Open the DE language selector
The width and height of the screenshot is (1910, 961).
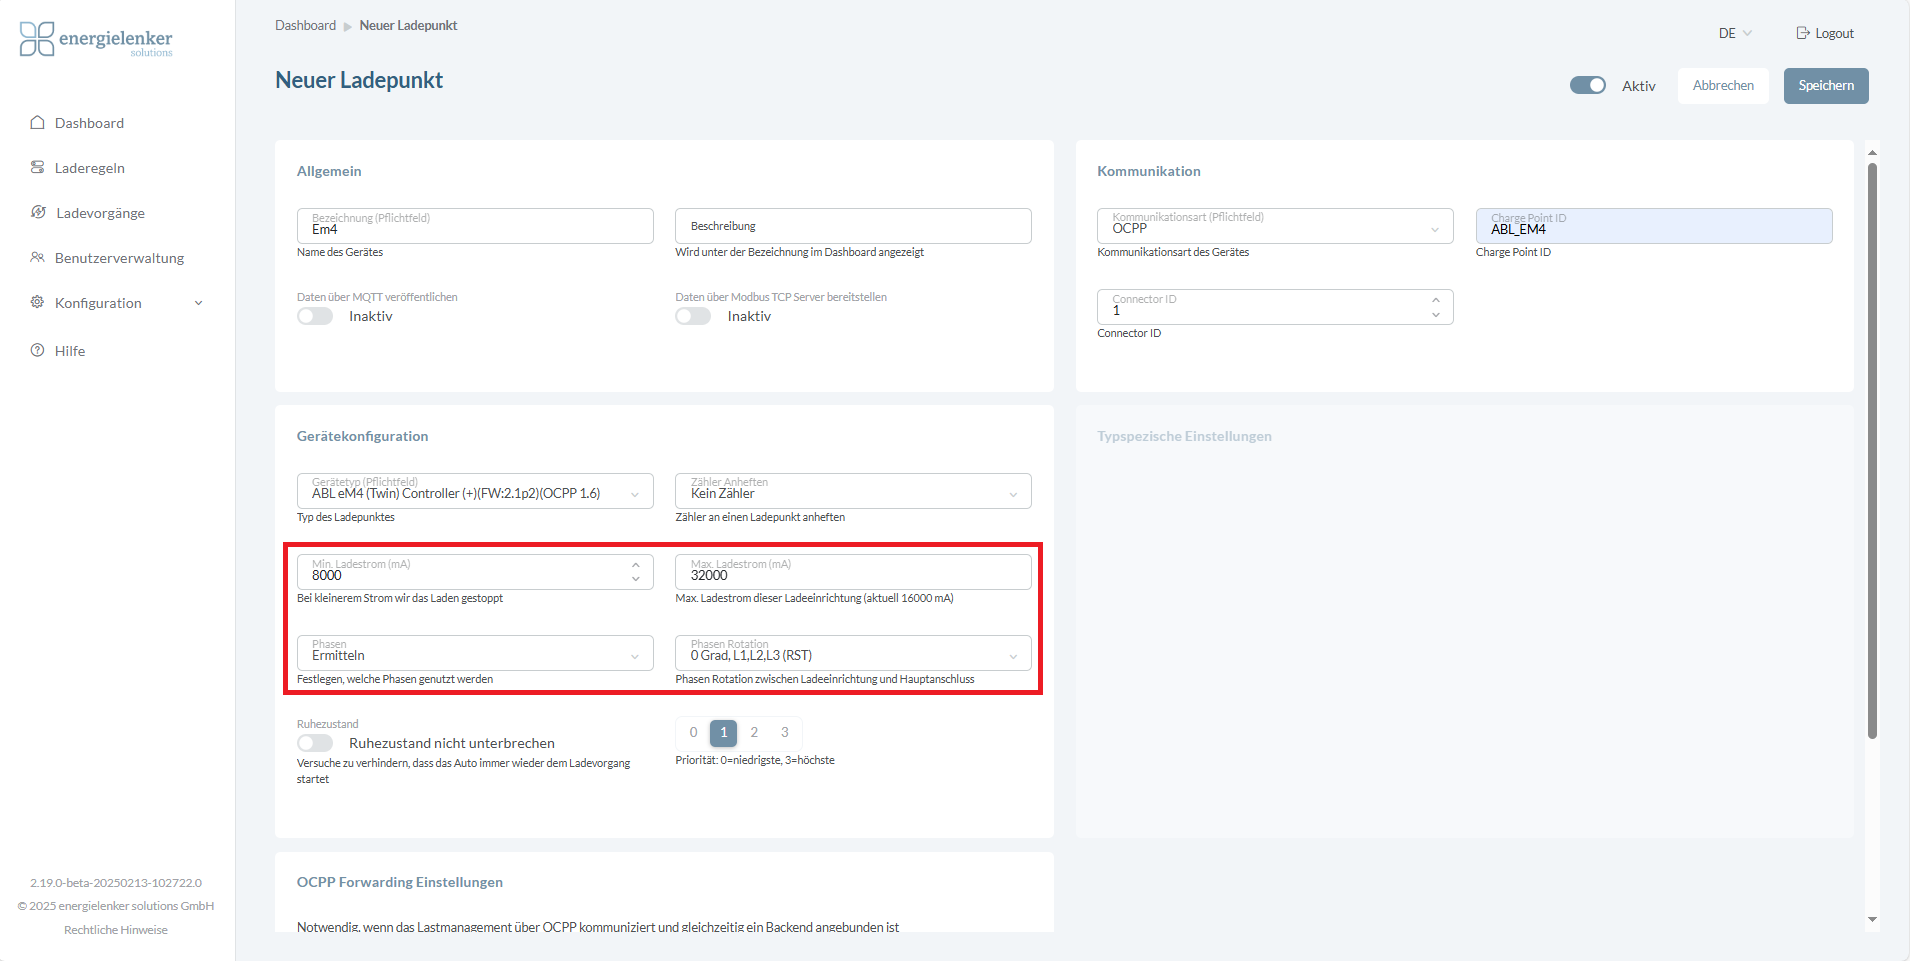pos(1734,33)
